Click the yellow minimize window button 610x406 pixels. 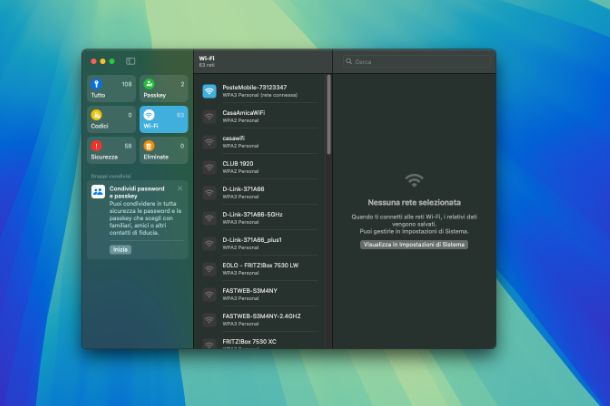(103, 61)
